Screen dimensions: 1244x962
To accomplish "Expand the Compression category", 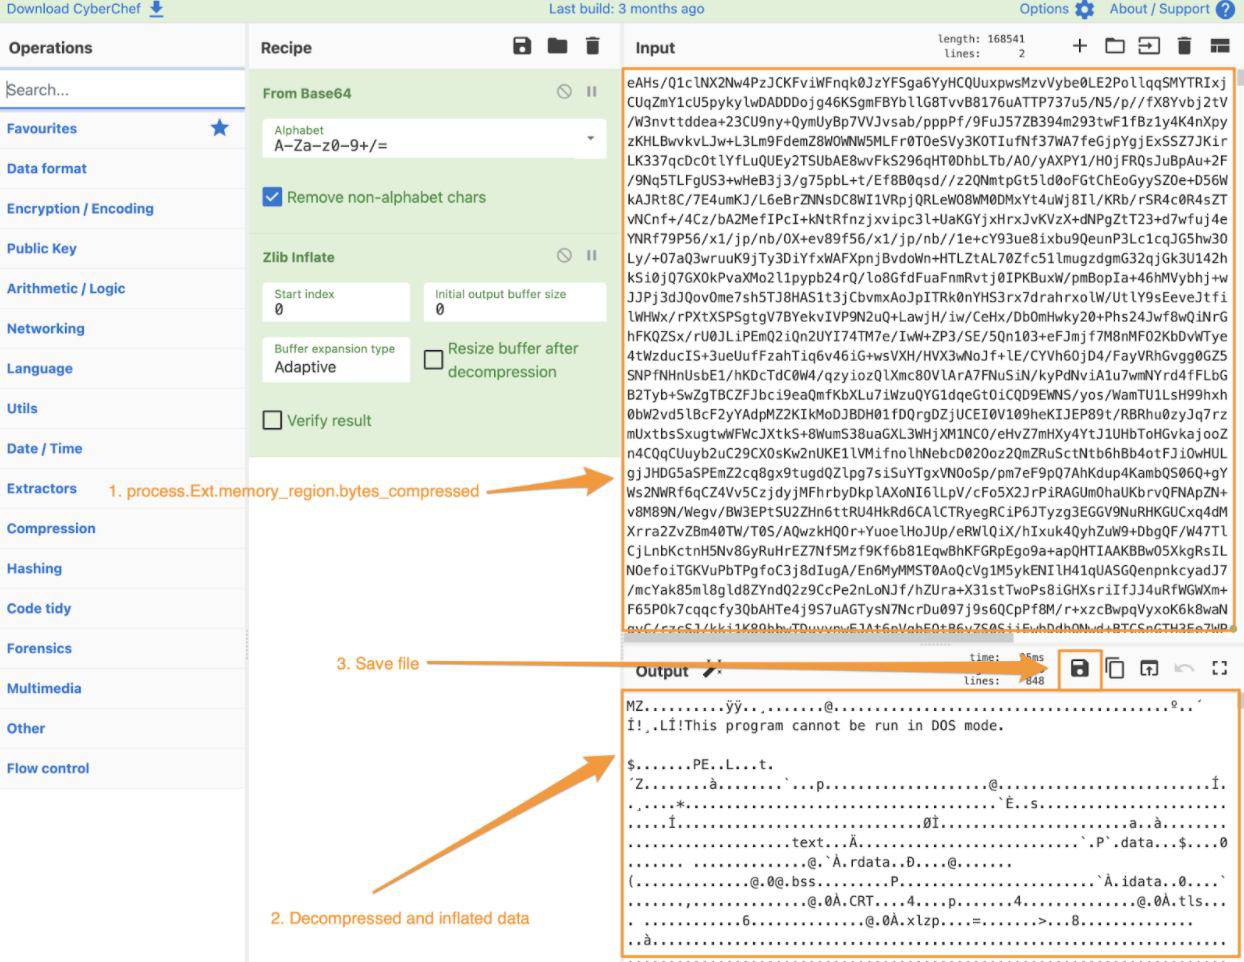I will tap(51, 528).
